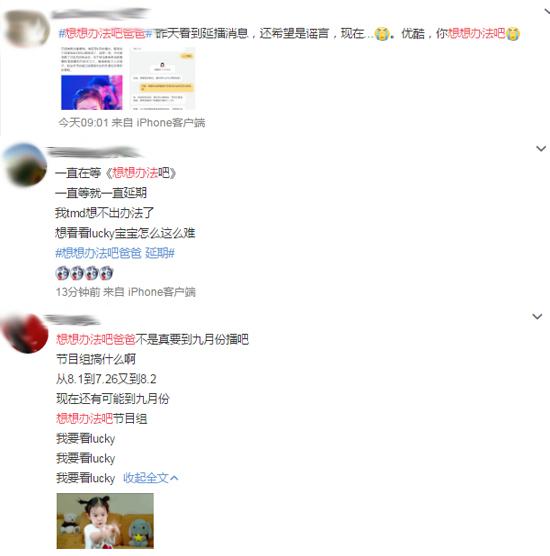
Task: Open the #想想办法吧爸爸 延期# hashtag link
Action: coord(115,253)
